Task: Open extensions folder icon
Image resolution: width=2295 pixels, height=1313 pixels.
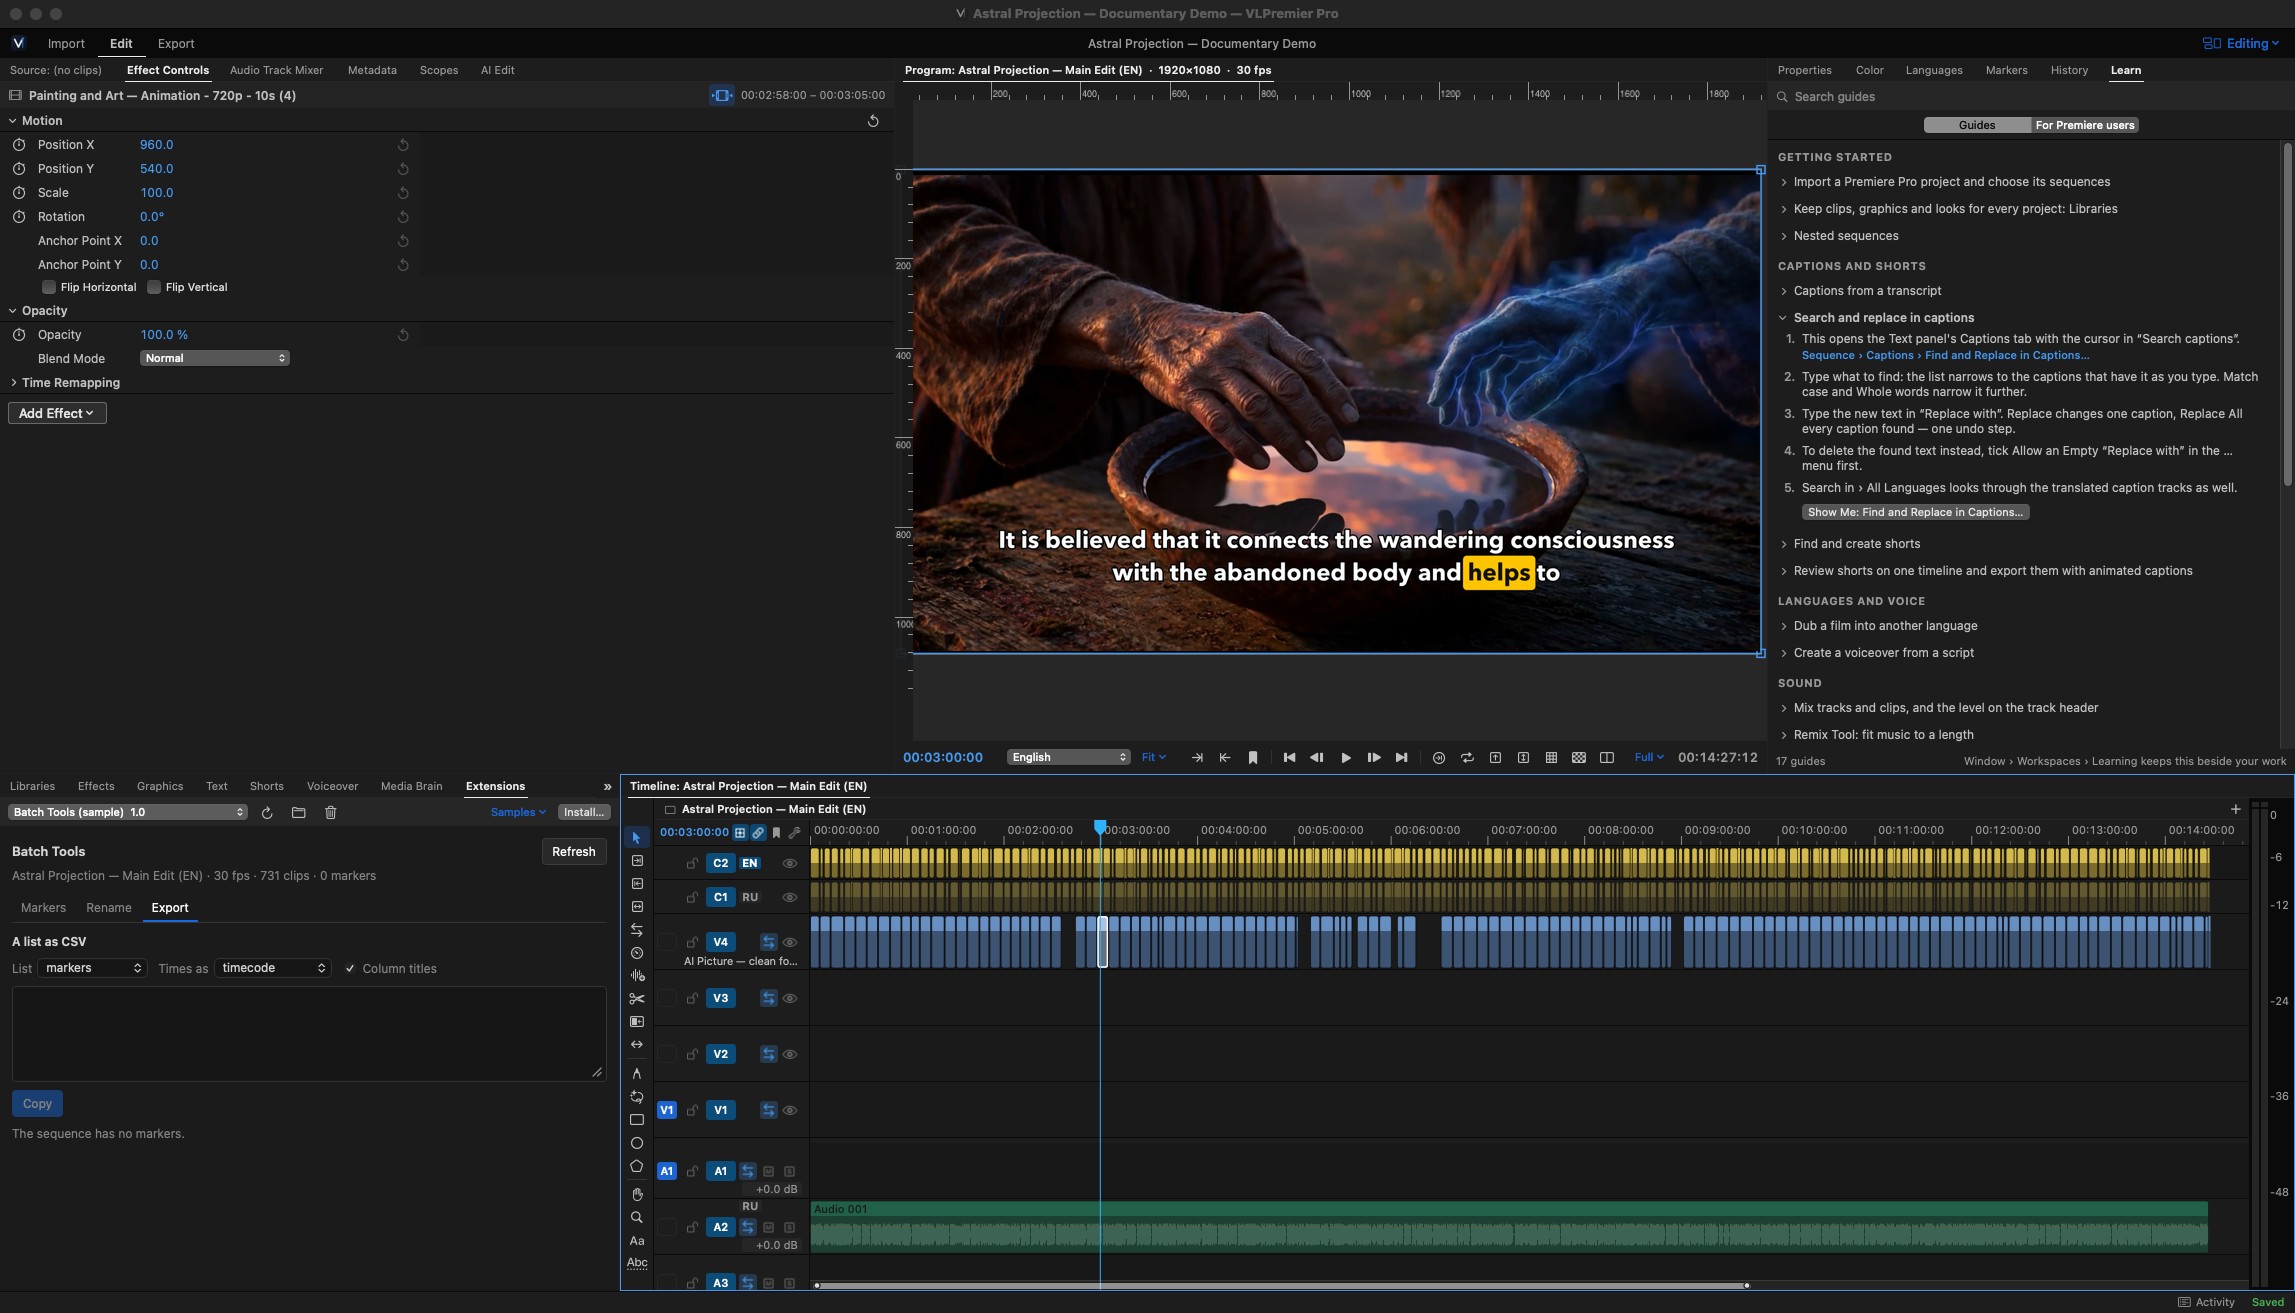Action: pyautogui.click(x=298, y=813)
